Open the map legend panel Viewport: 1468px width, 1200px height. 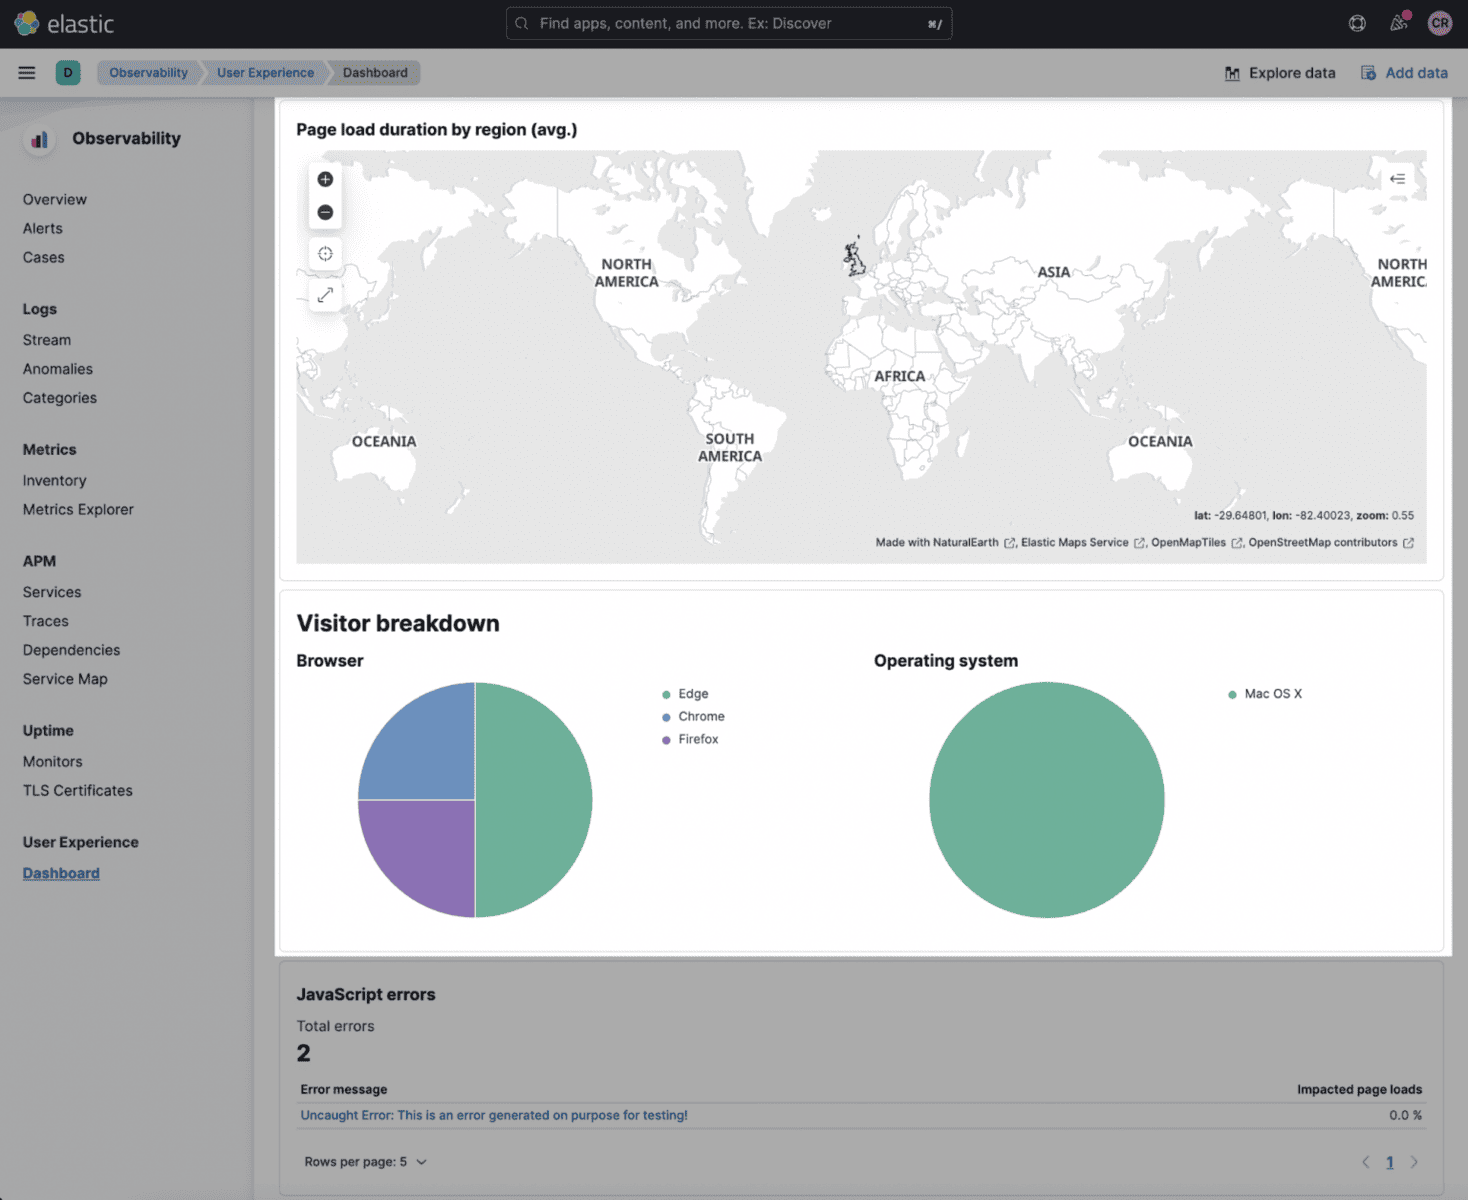pyautogui.click(x=1397, y=179)
